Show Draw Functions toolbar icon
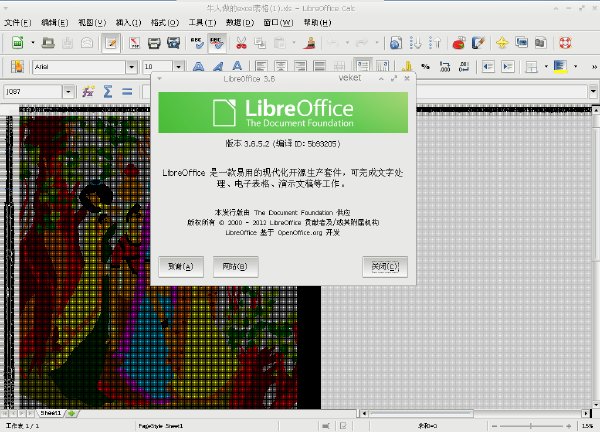Viewport: 600px width, 432px height. coord(478,42)
